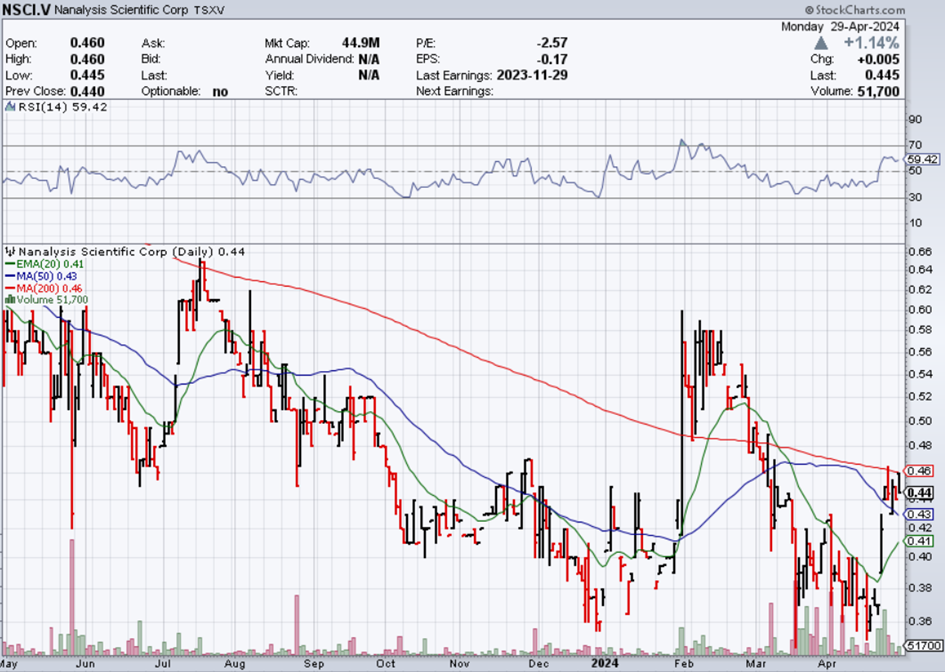
Task: Click the Yield N/A value
Action: 368,75
